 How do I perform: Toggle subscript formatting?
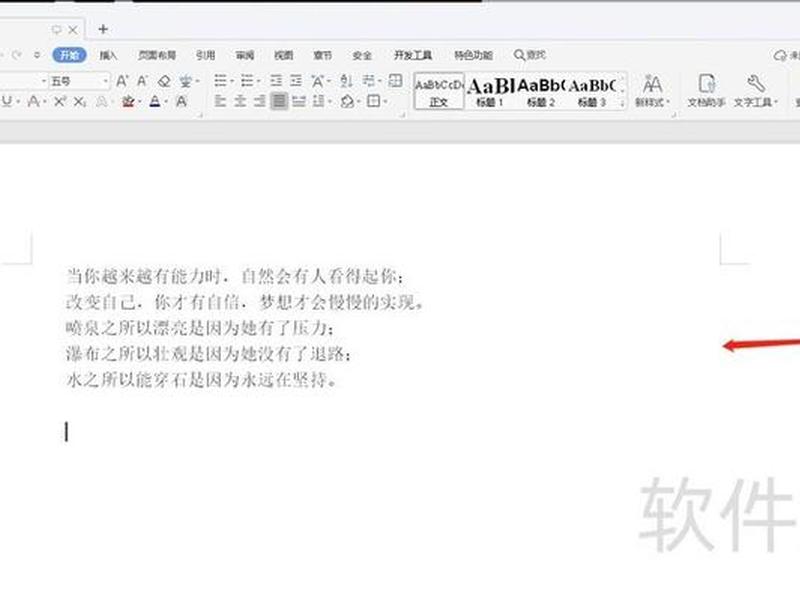tap(80, 102)
